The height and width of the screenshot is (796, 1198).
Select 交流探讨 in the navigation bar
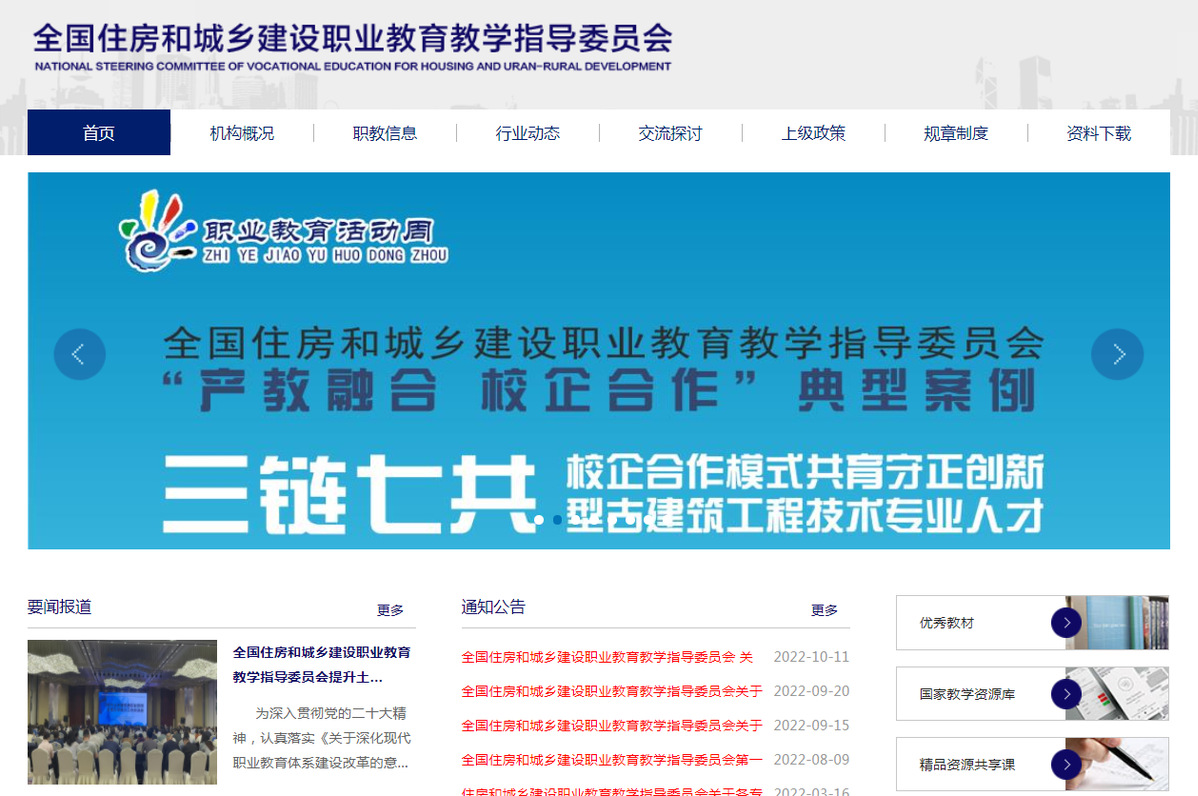[671, 133]
